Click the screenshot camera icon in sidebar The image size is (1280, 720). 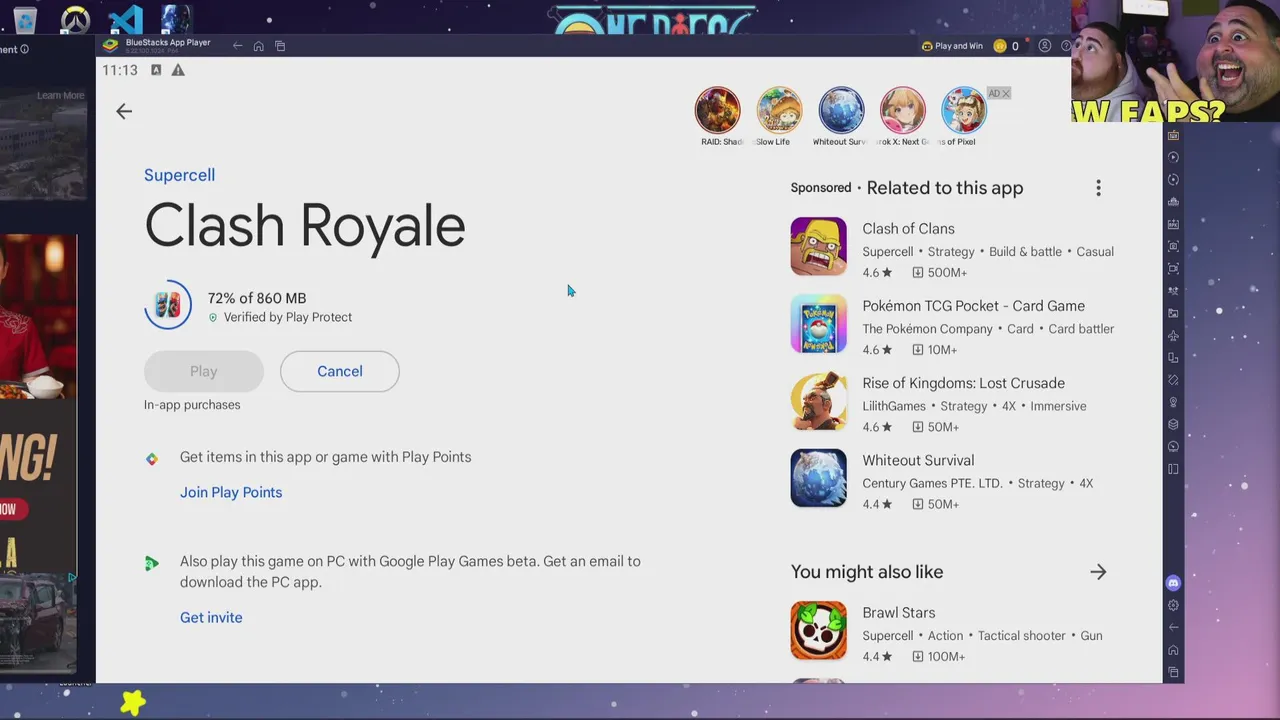[x=1174, y=246]
